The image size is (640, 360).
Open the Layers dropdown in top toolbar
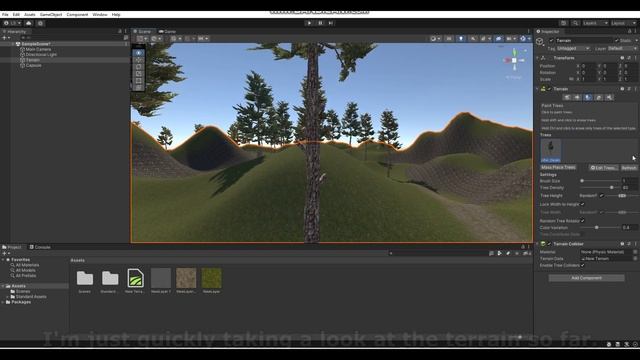pos(595,23)
